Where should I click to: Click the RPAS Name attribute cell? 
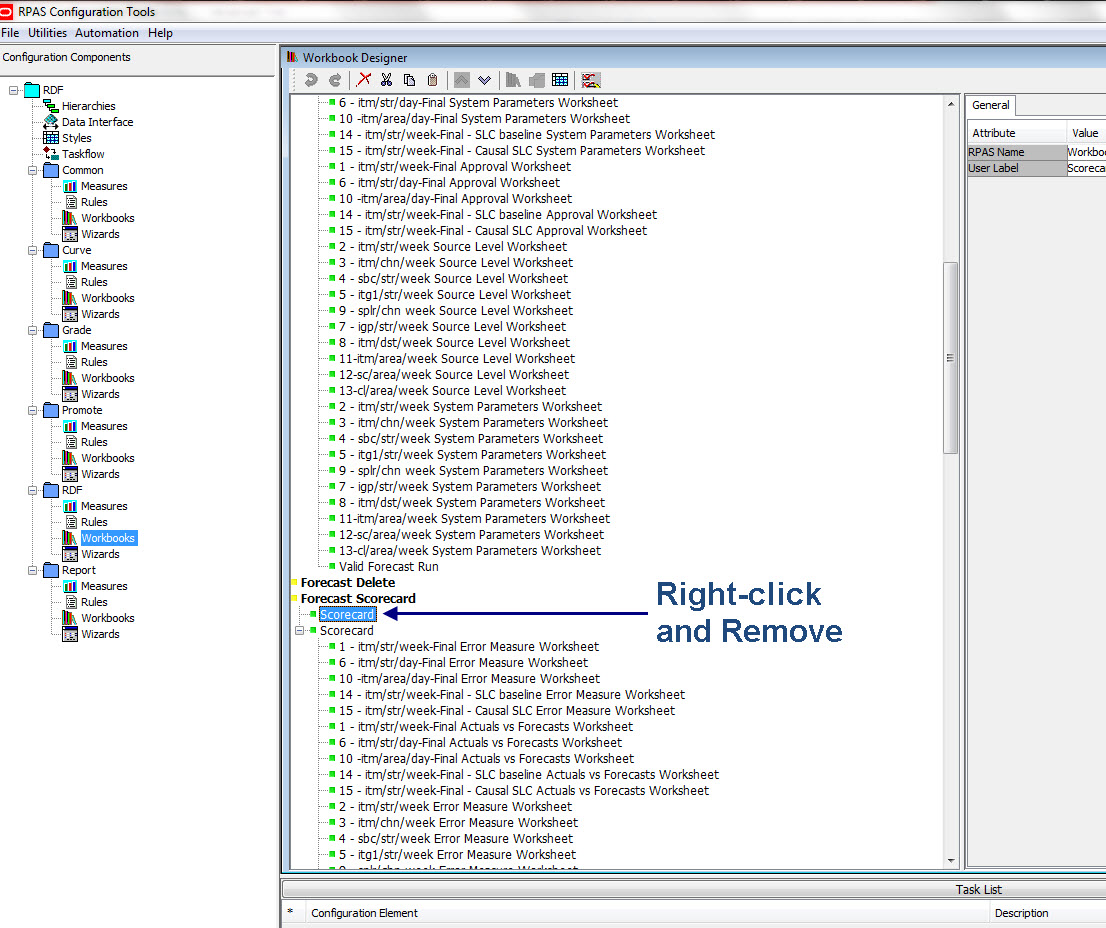1016,152
